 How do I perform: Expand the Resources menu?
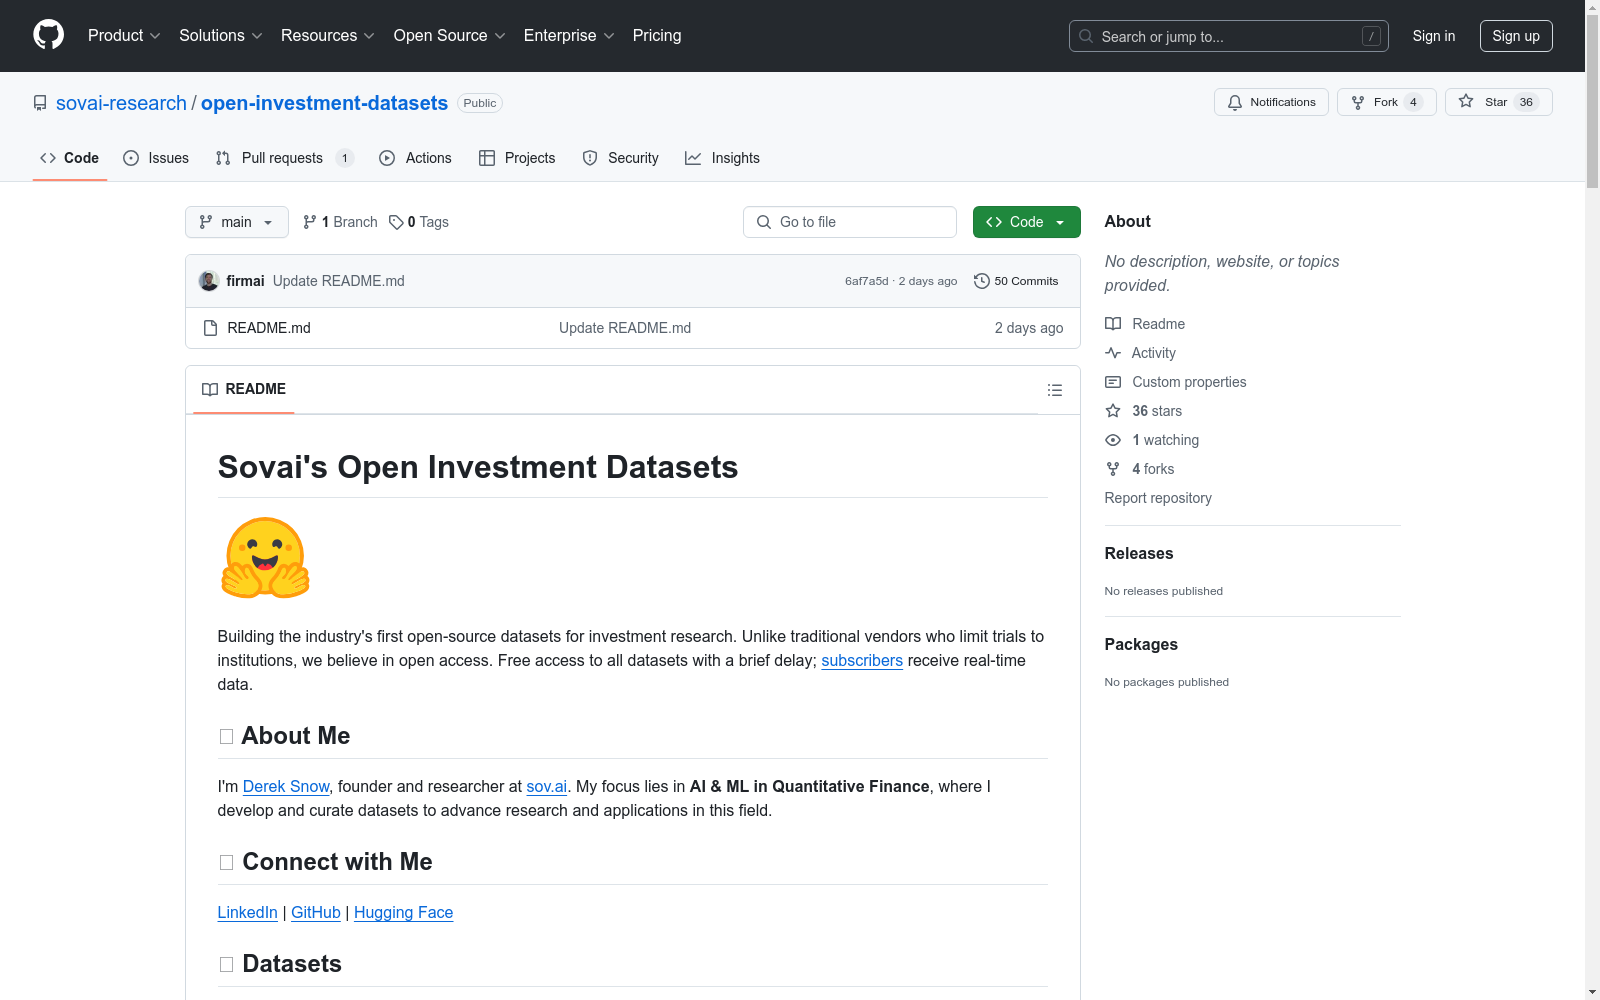click(328, 35)
